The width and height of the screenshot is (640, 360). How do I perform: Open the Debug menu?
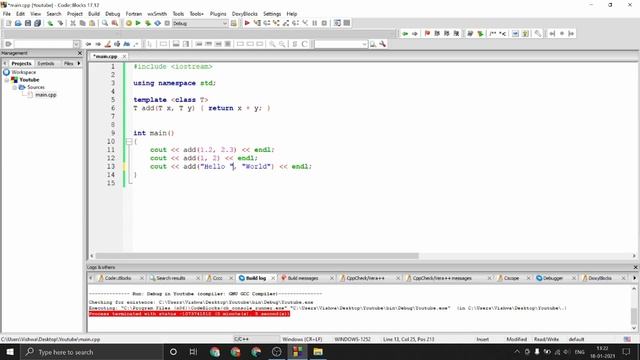113,13
